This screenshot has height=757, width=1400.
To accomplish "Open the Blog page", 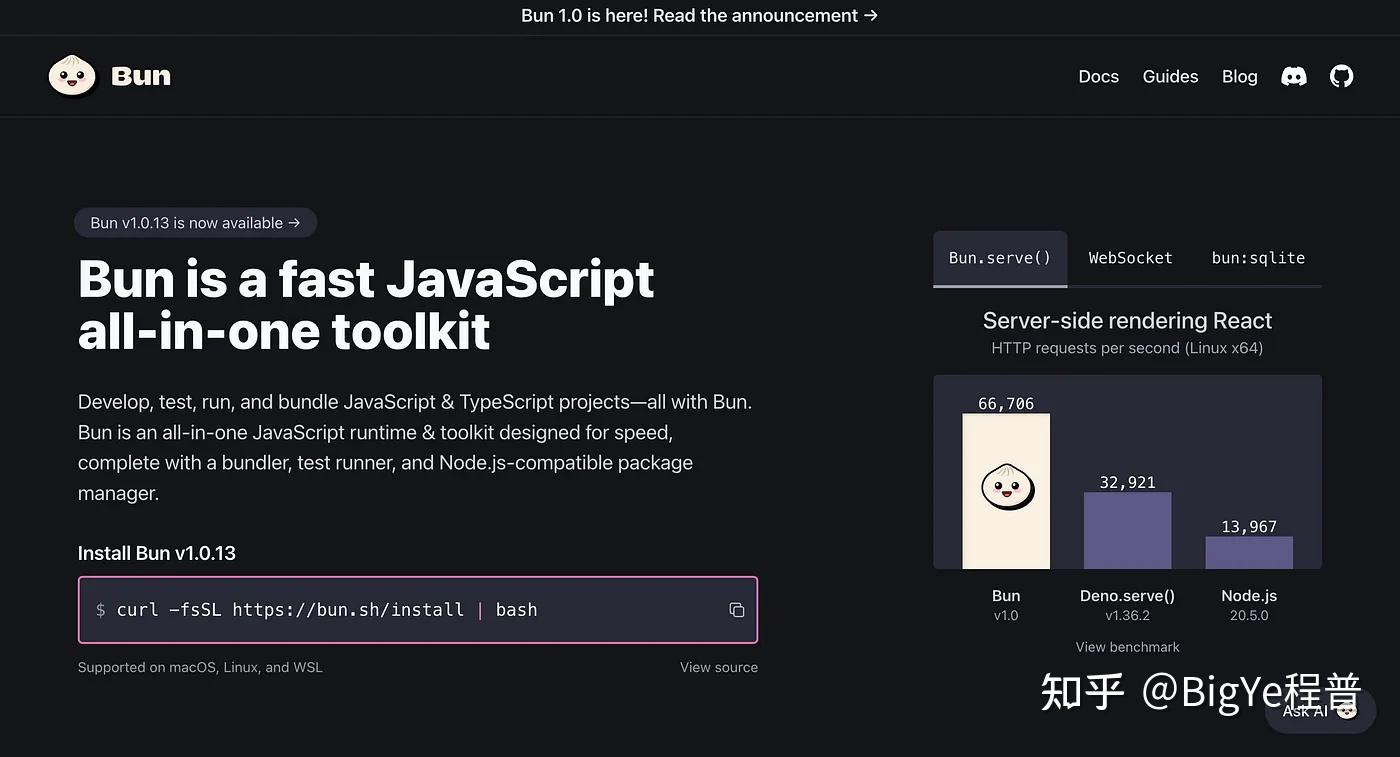I will pos(1239,77).
